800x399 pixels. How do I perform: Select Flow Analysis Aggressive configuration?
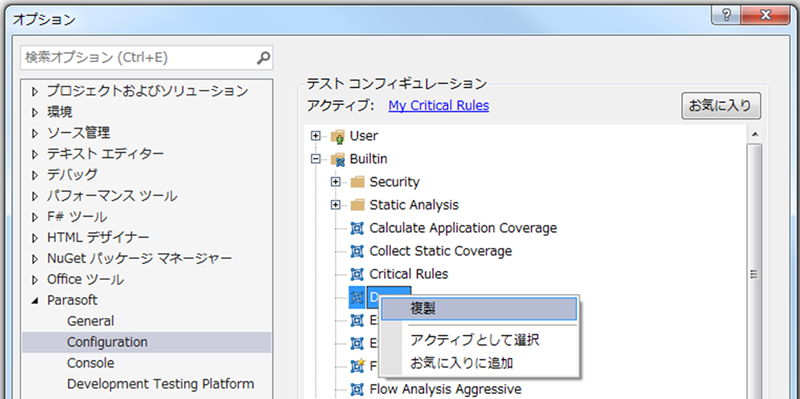pyautogui.click(x=445, y=390)
